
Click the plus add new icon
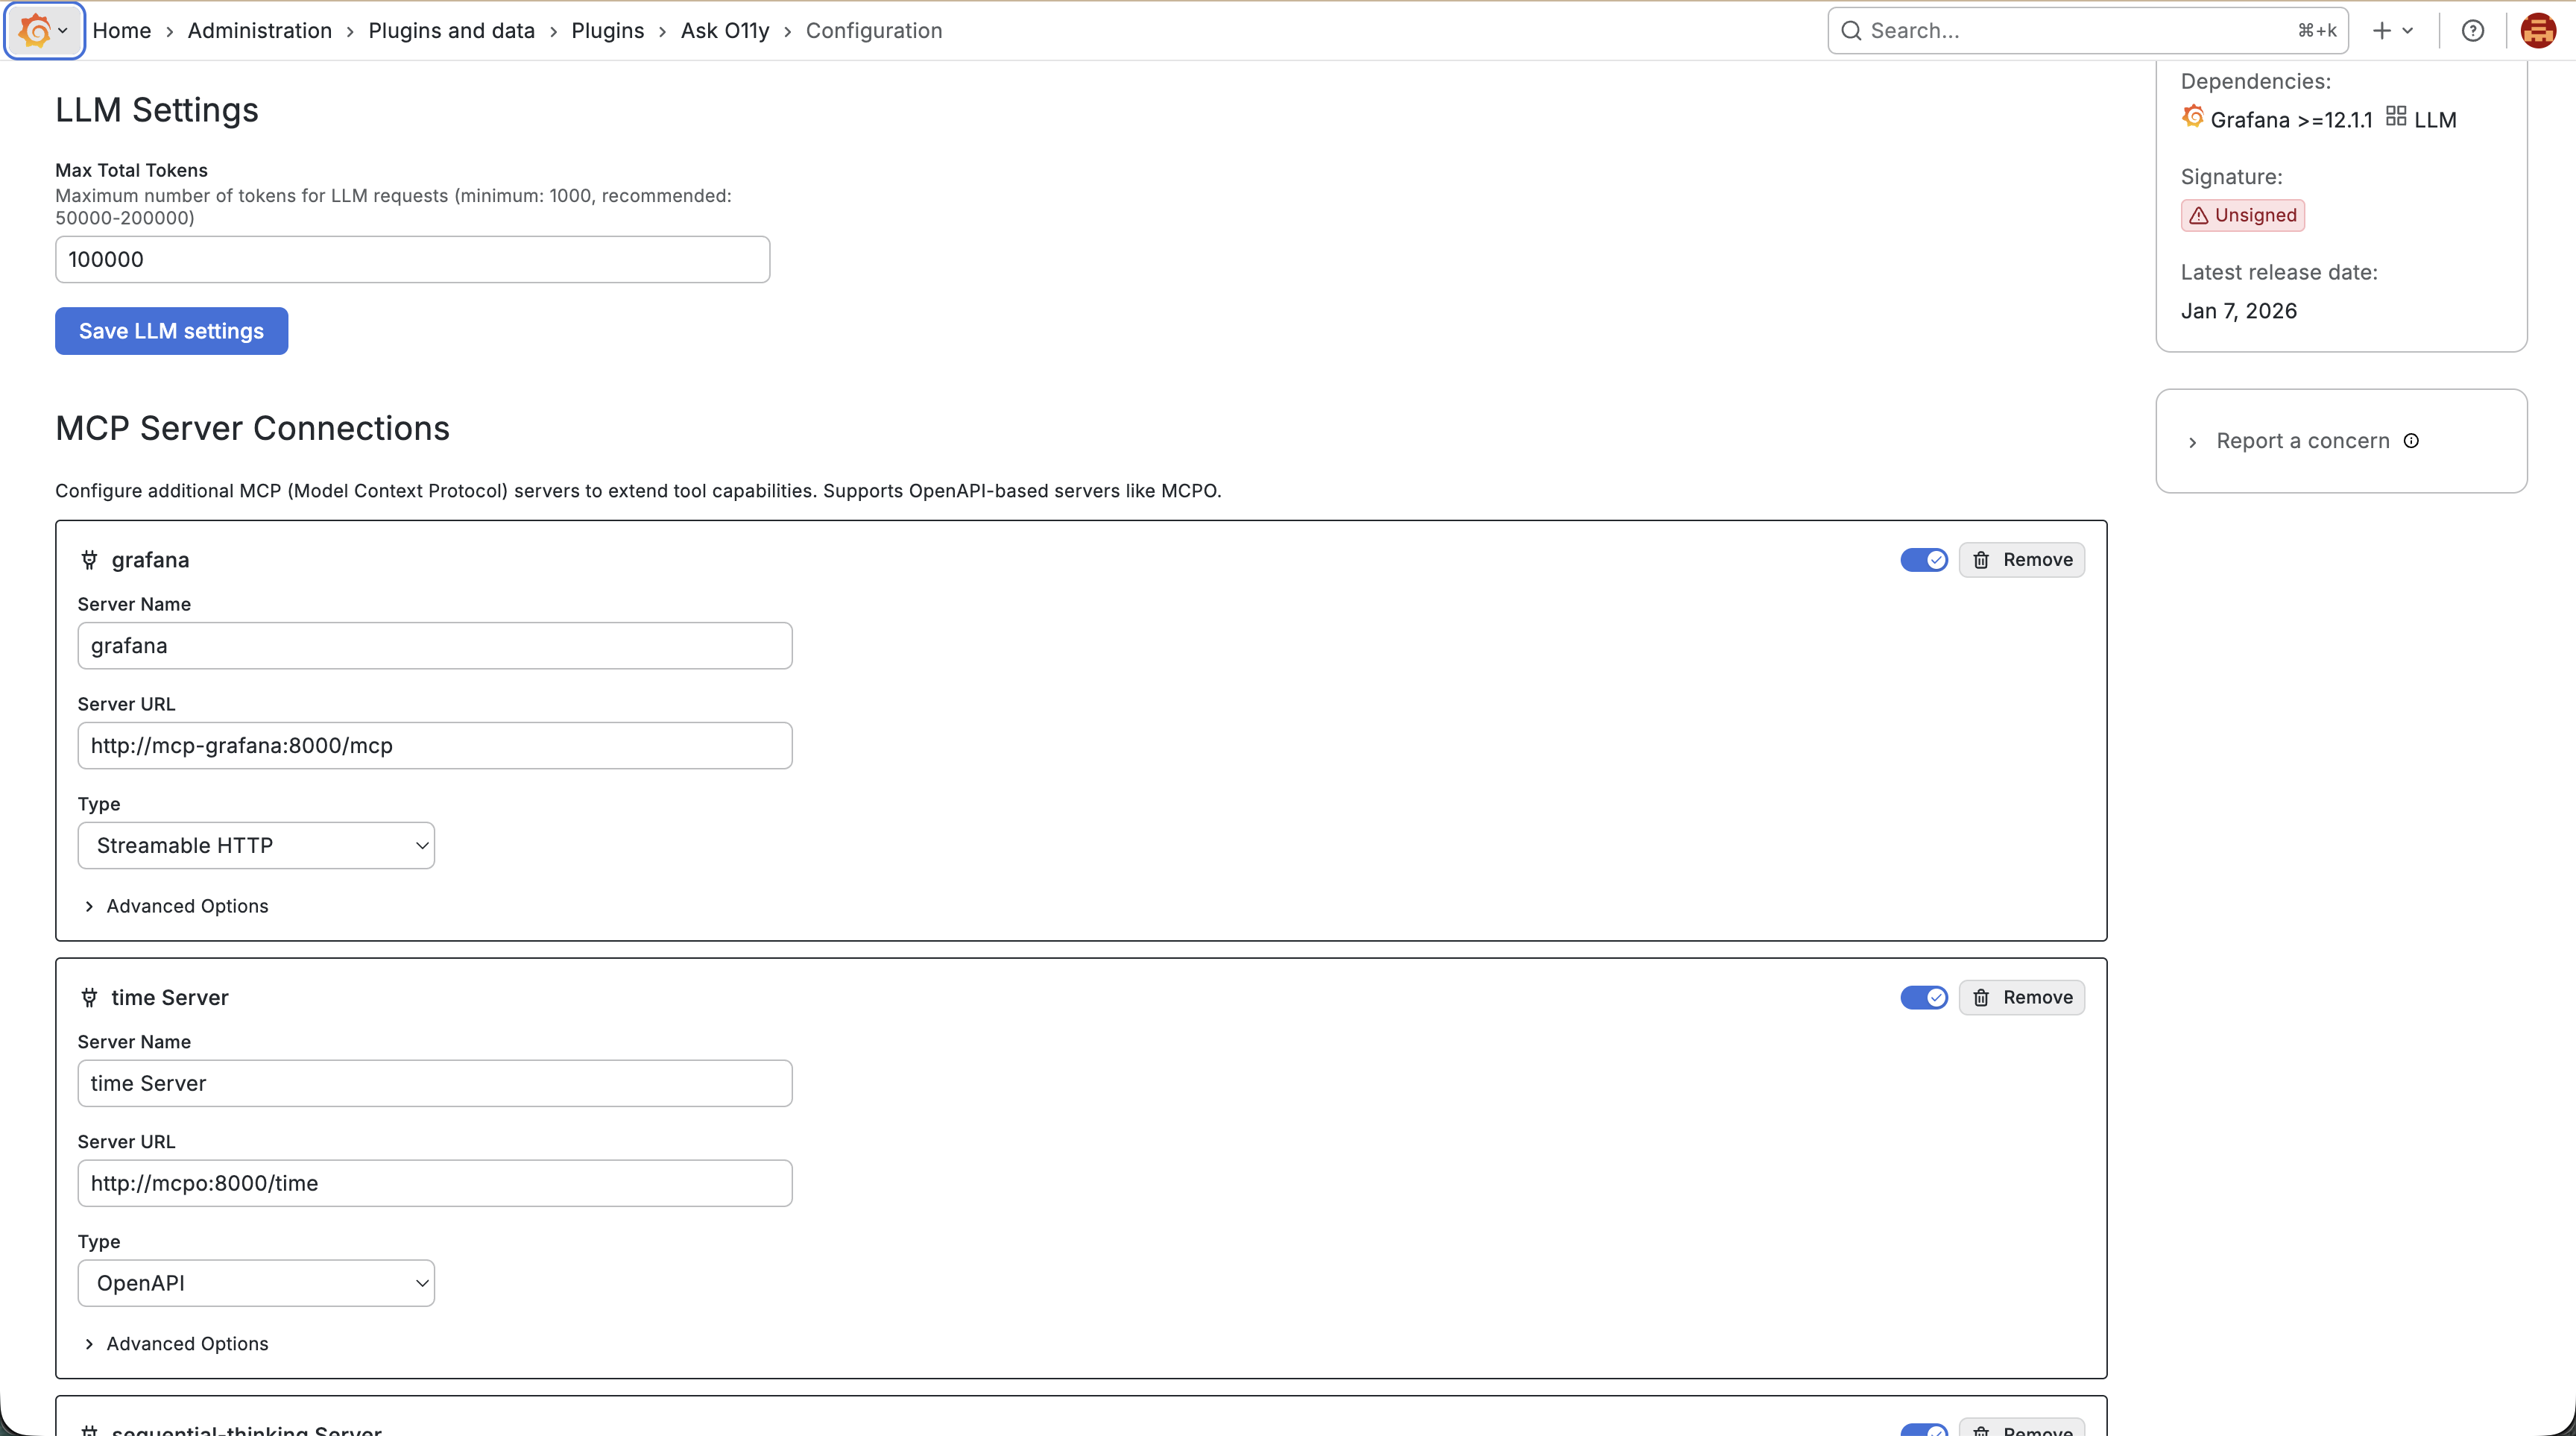tap(2382, 31)
